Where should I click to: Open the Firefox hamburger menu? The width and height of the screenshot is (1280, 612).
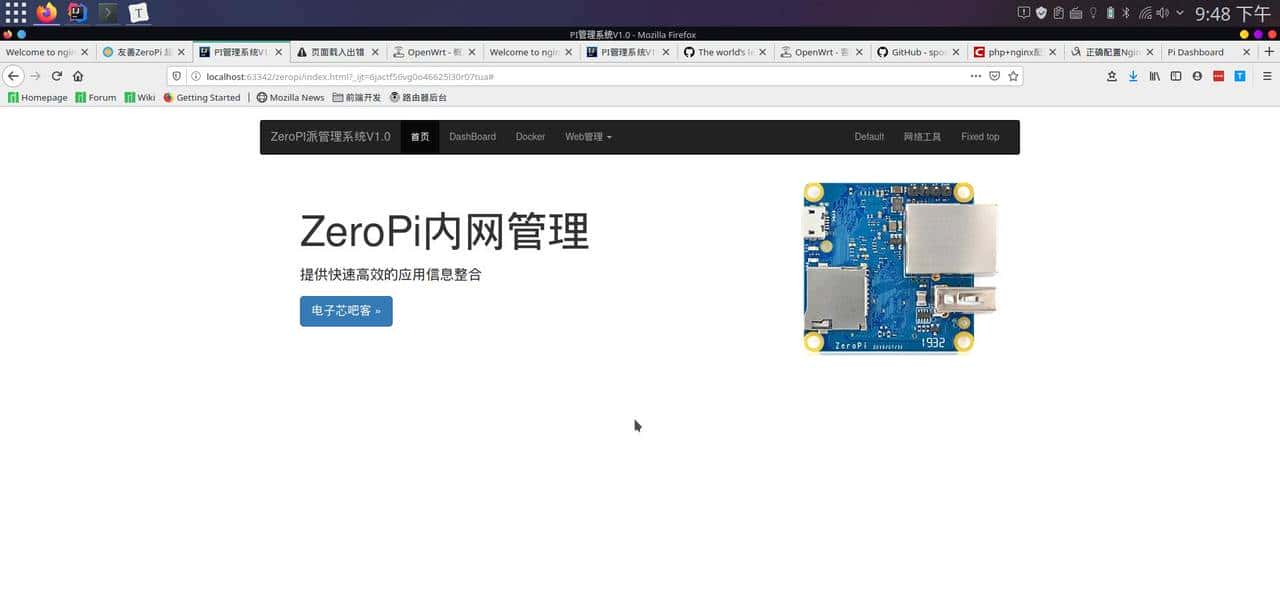tap(1267, 76)
